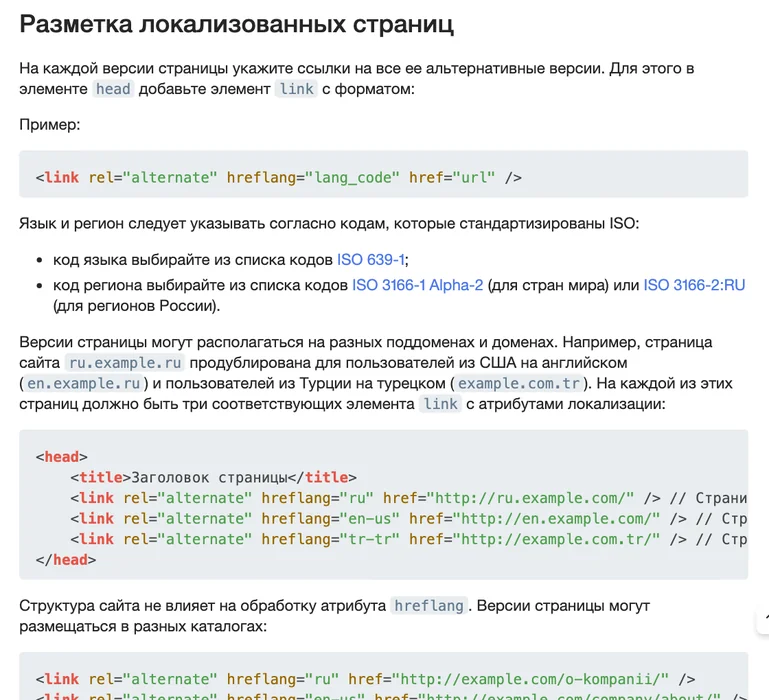Click the code line with hreflang="ru" ru.example.com
The height and width of the screenshot is (700, 769).
(x=409, y=498)
